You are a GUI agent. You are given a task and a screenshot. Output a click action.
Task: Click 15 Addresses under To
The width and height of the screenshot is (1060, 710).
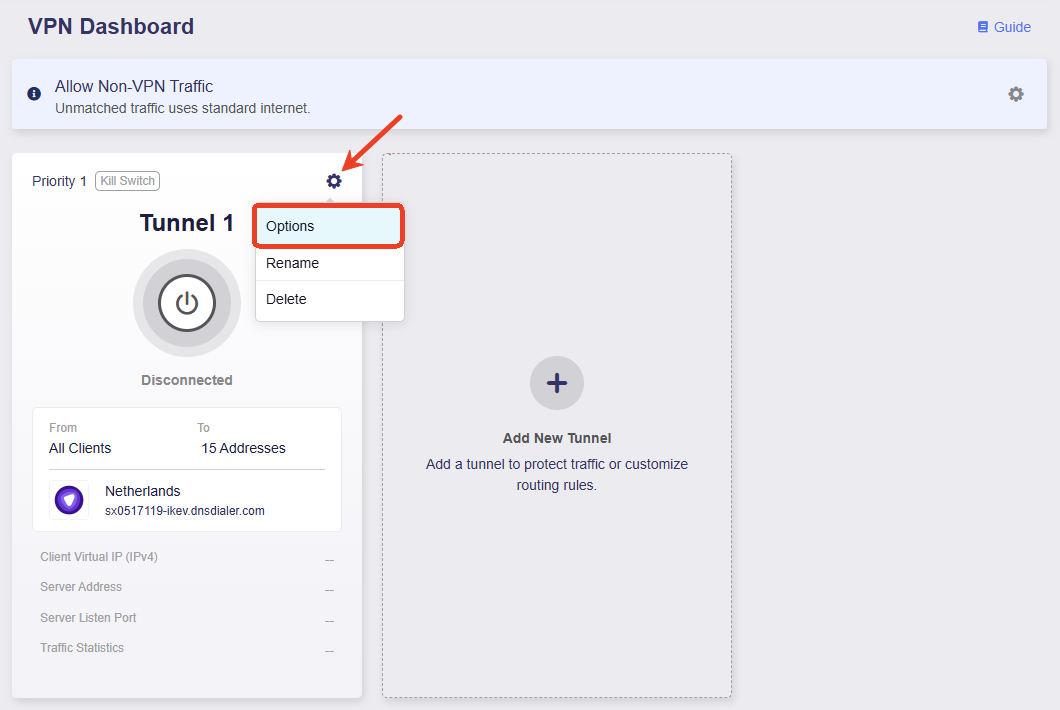[243, 448]
